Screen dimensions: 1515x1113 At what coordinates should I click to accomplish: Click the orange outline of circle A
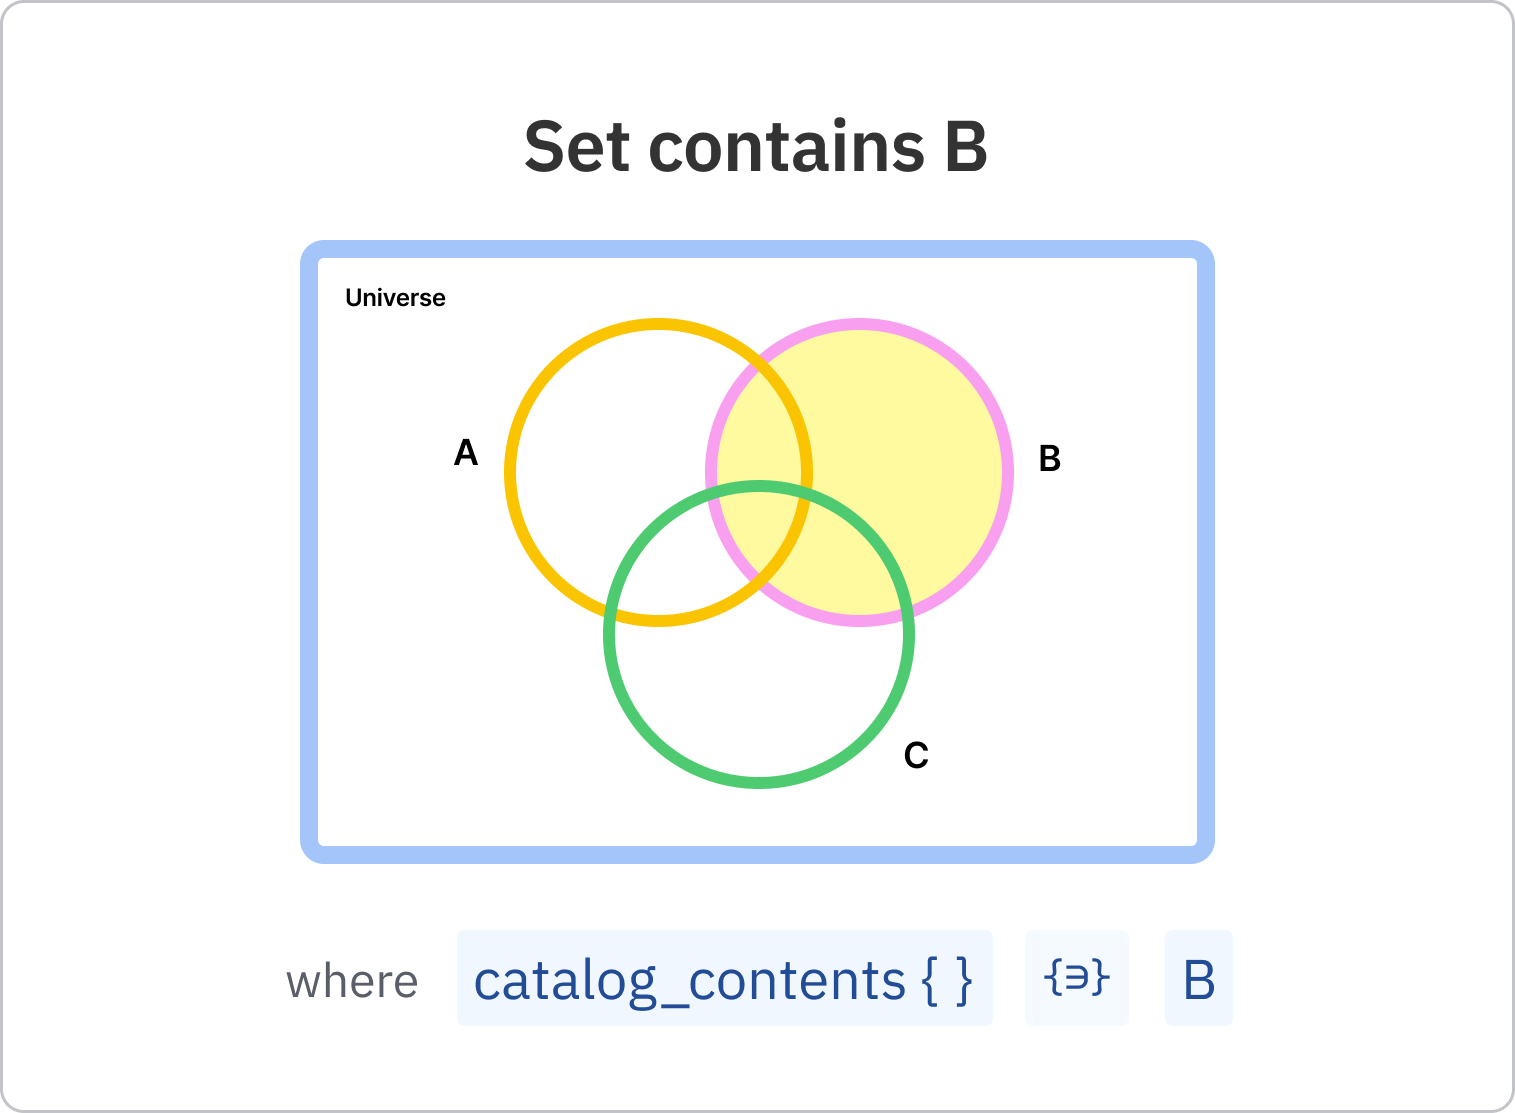510,472
